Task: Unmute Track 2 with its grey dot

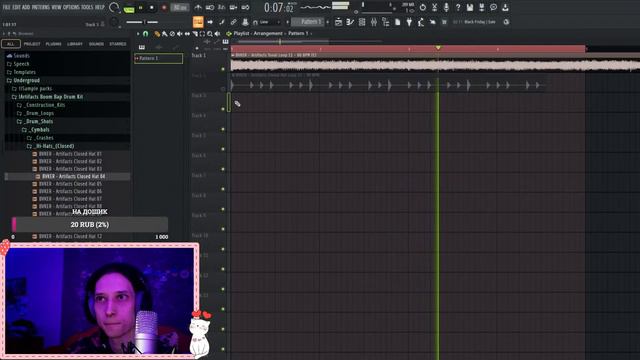Action: (x=223, y=89)
